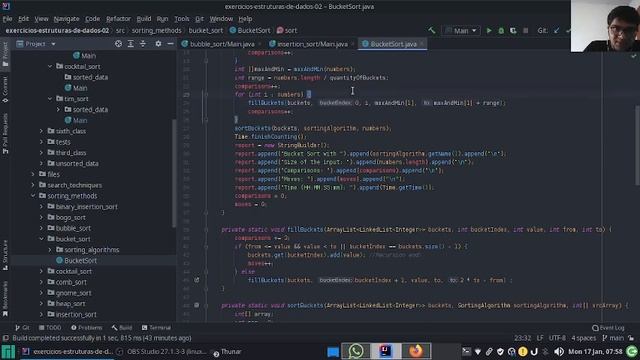
Task: Select the unsorted_data folder in the tree
Action: 77,163
